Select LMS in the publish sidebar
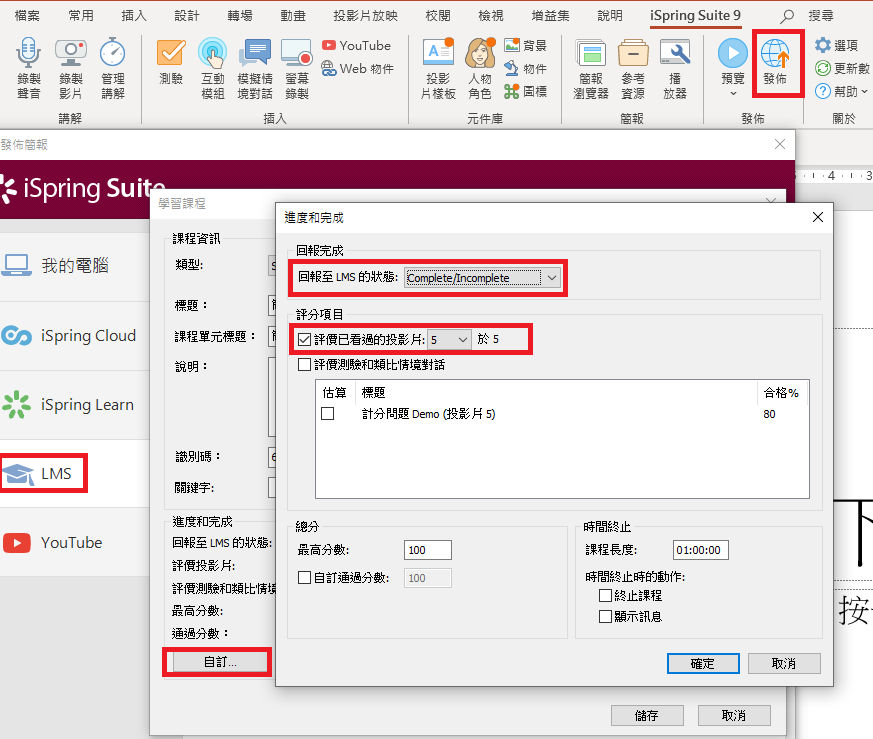The height and width of the screenshot is (739, 873). 43,474
